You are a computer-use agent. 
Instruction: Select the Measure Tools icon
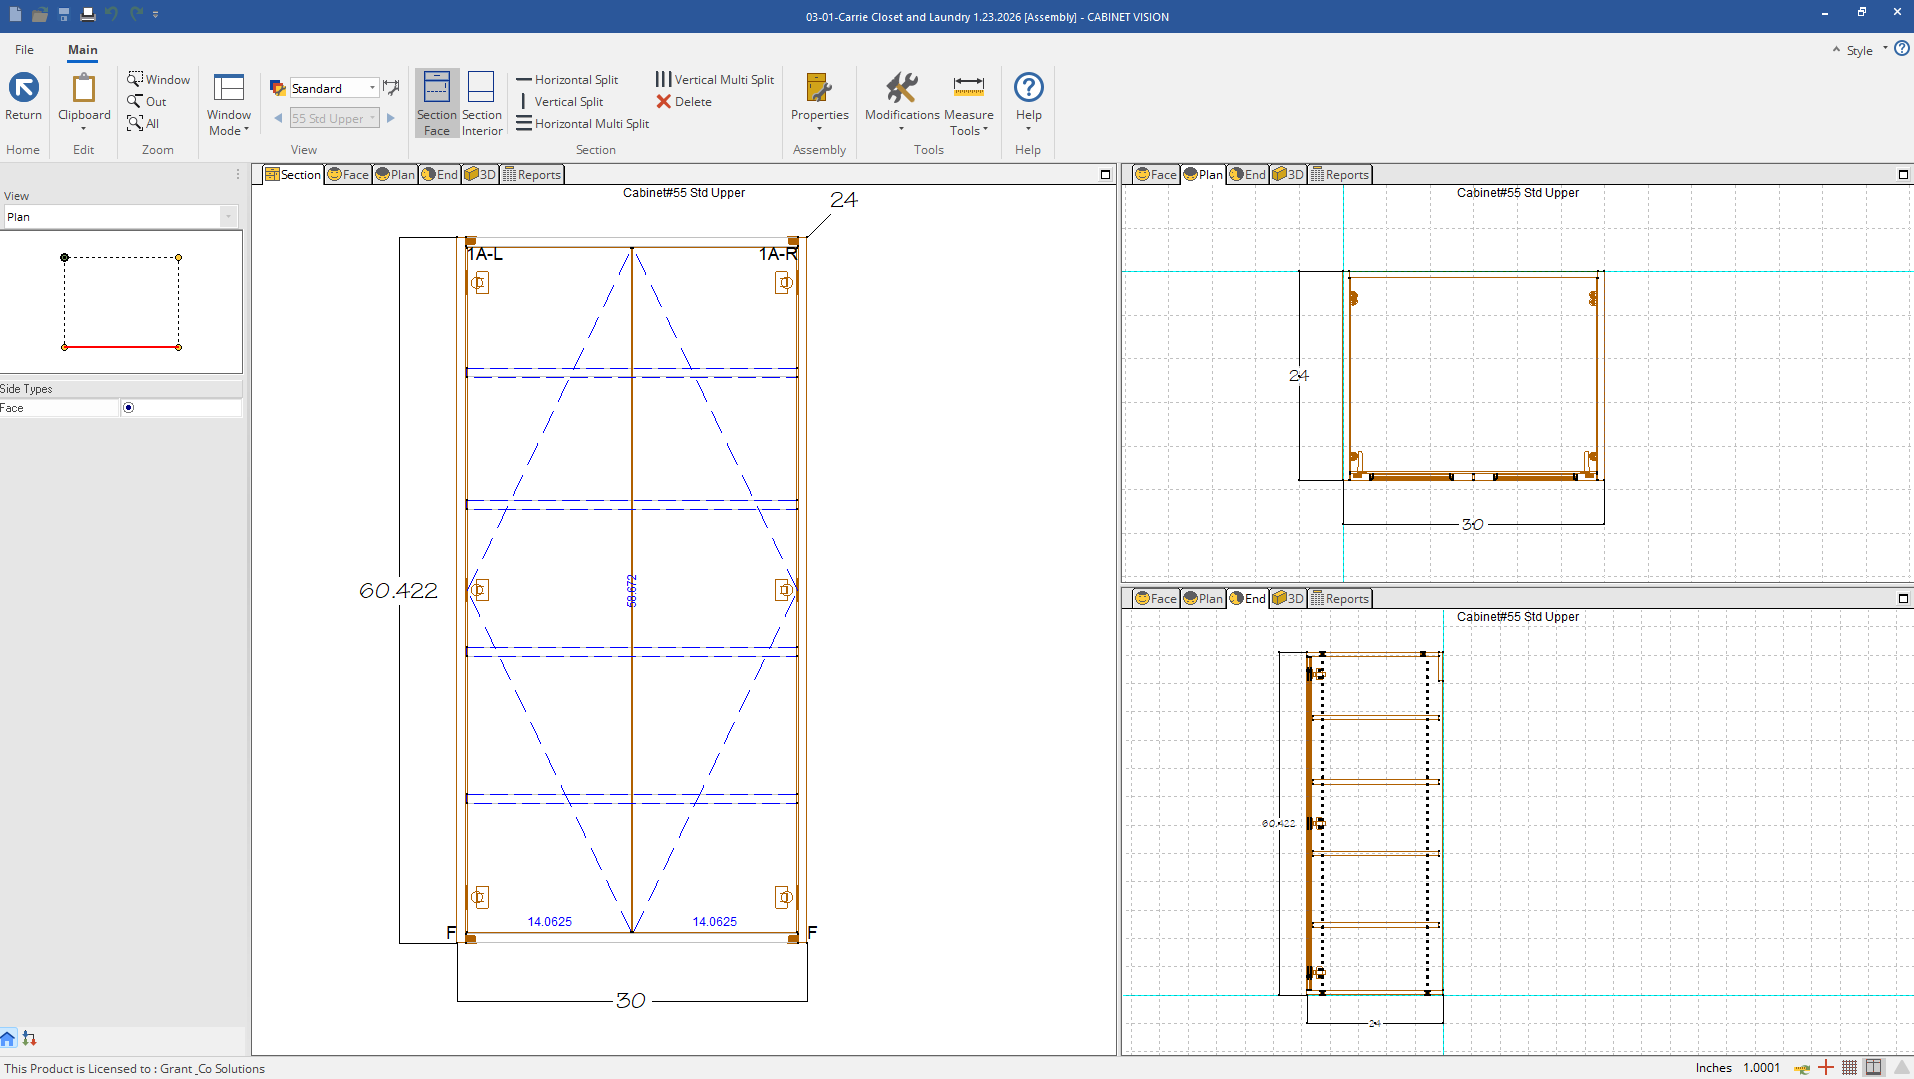[x=967, y=100]
